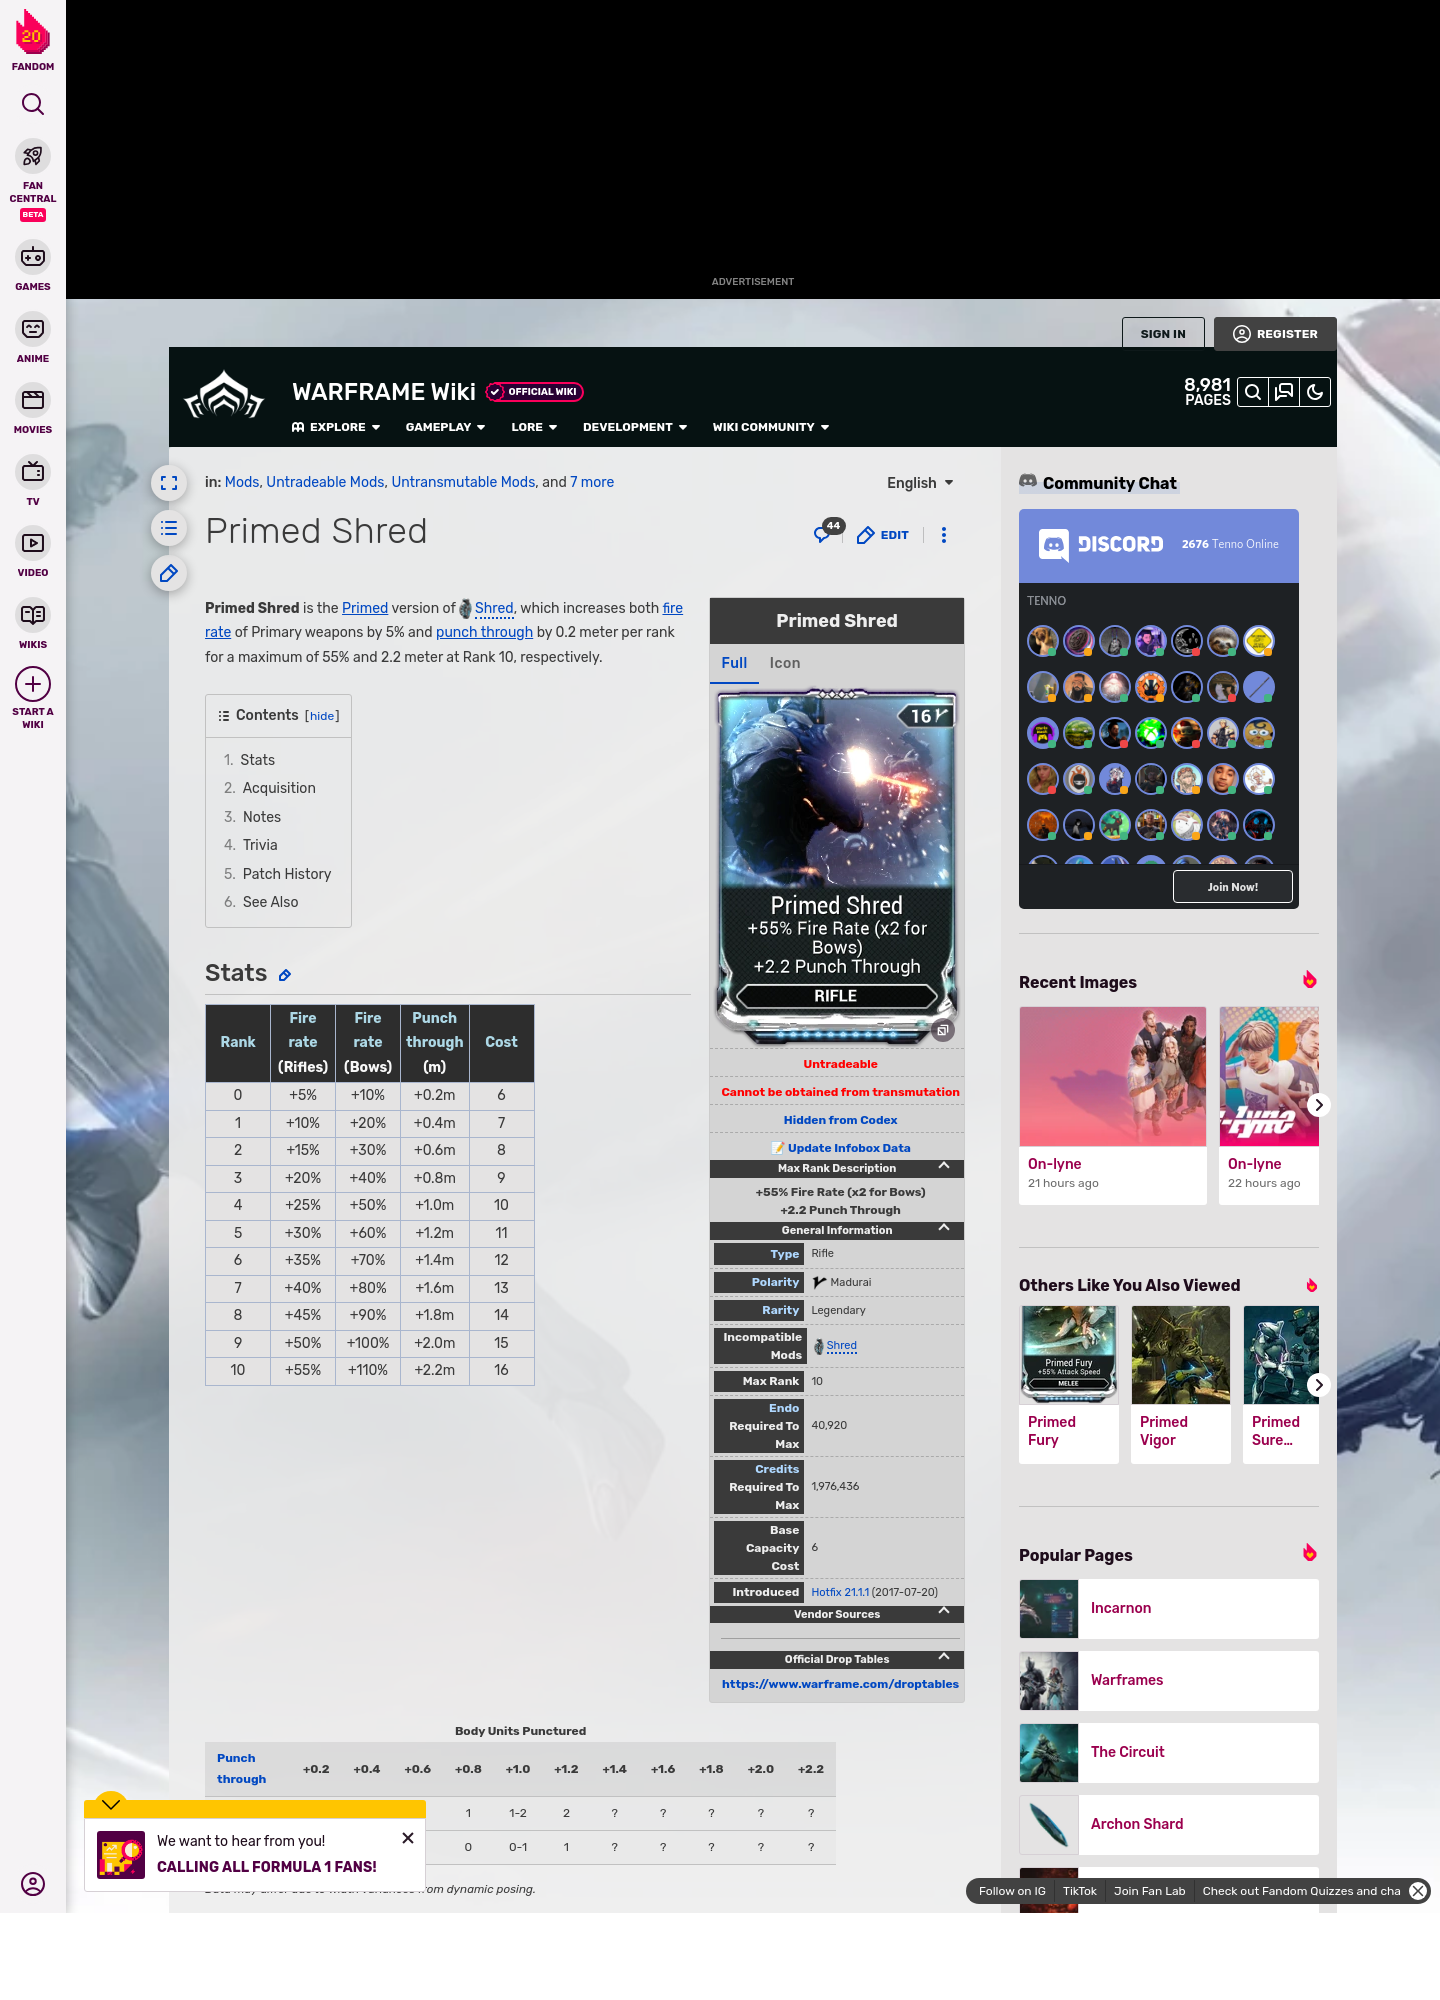This screenshot has height=2000, width=1440.
Task: Open the user profile icon at sidebar bottom
Action: [33, 1884]
